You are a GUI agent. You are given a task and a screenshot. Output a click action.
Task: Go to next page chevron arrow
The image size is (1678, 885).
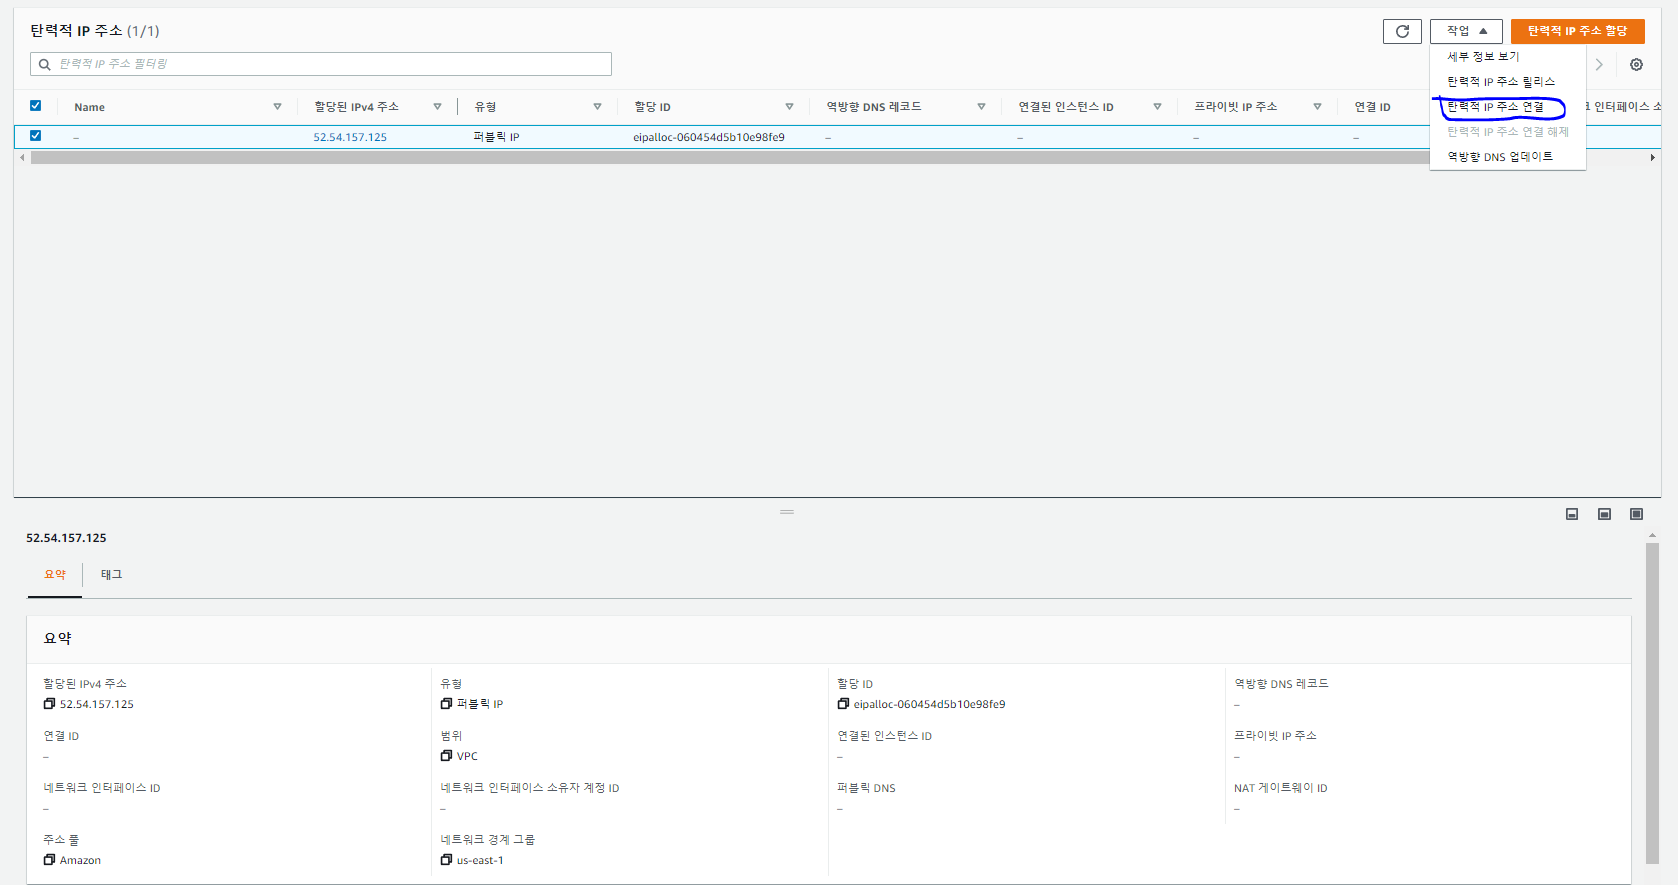point(1599,64)
